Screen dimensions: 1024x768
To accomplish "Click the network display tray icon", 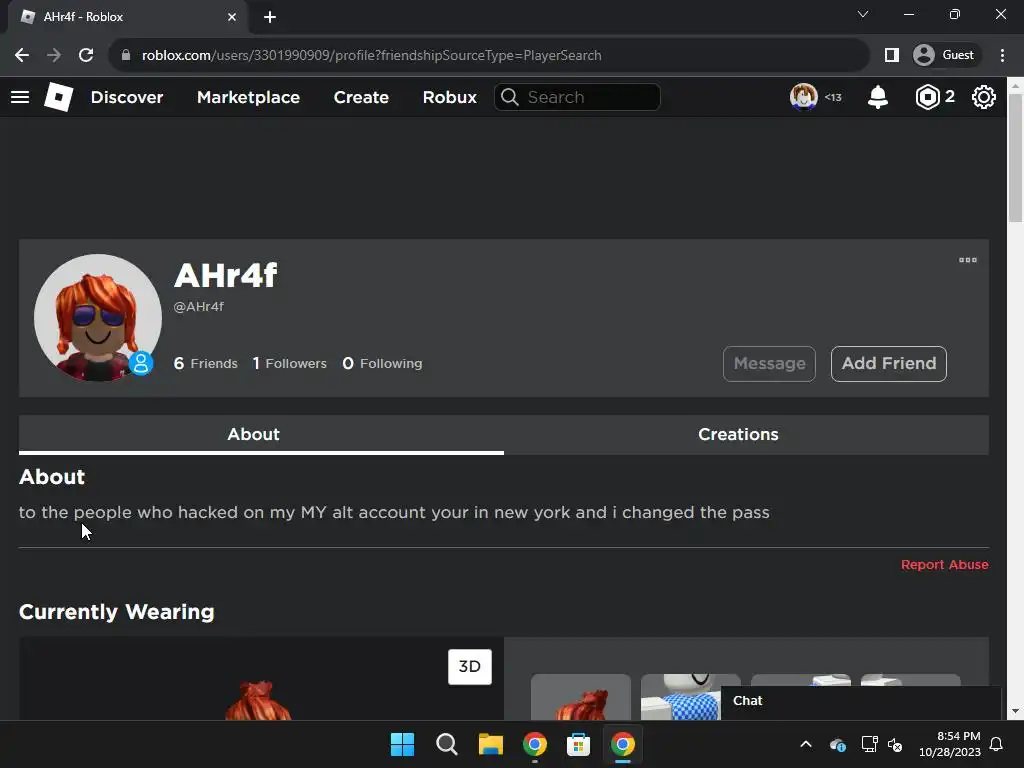I will pos(869,744).
